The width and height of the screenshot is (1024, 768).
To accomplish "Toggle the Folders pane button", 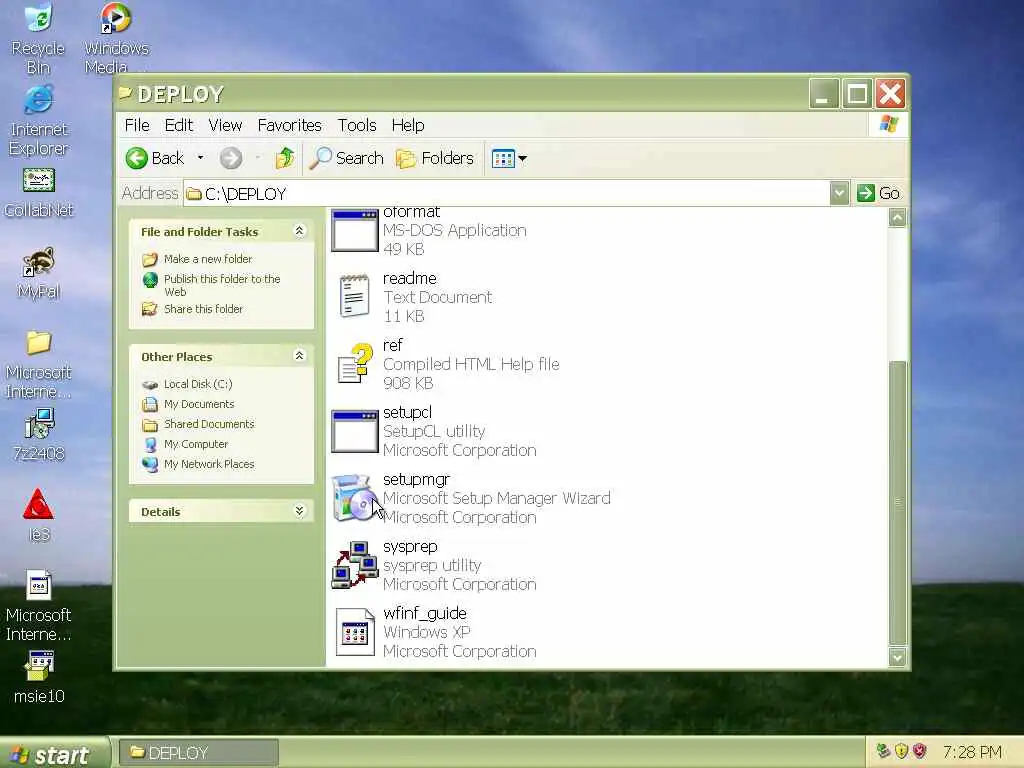I will (435, 158).
